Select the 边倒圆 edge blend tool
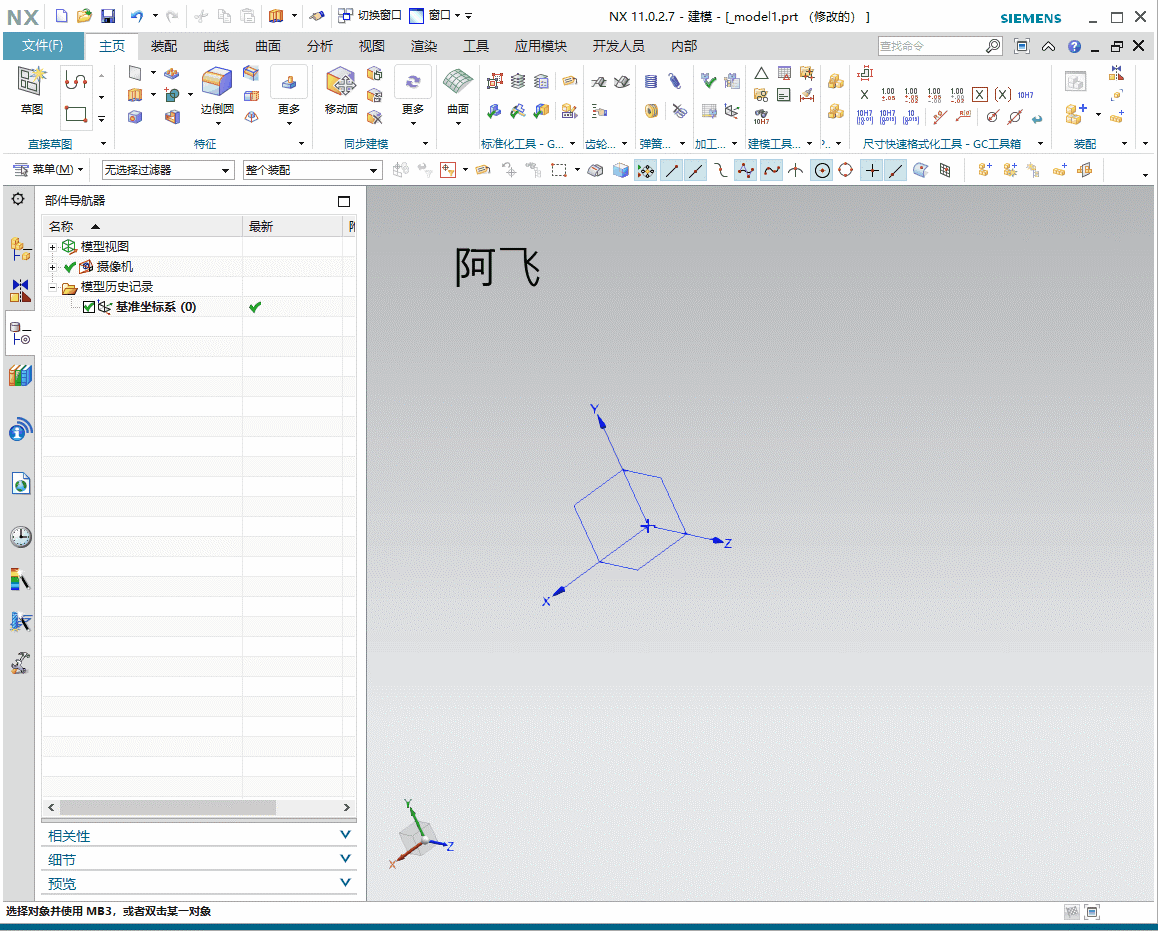1158x931 pixels. tap(217, 90)
